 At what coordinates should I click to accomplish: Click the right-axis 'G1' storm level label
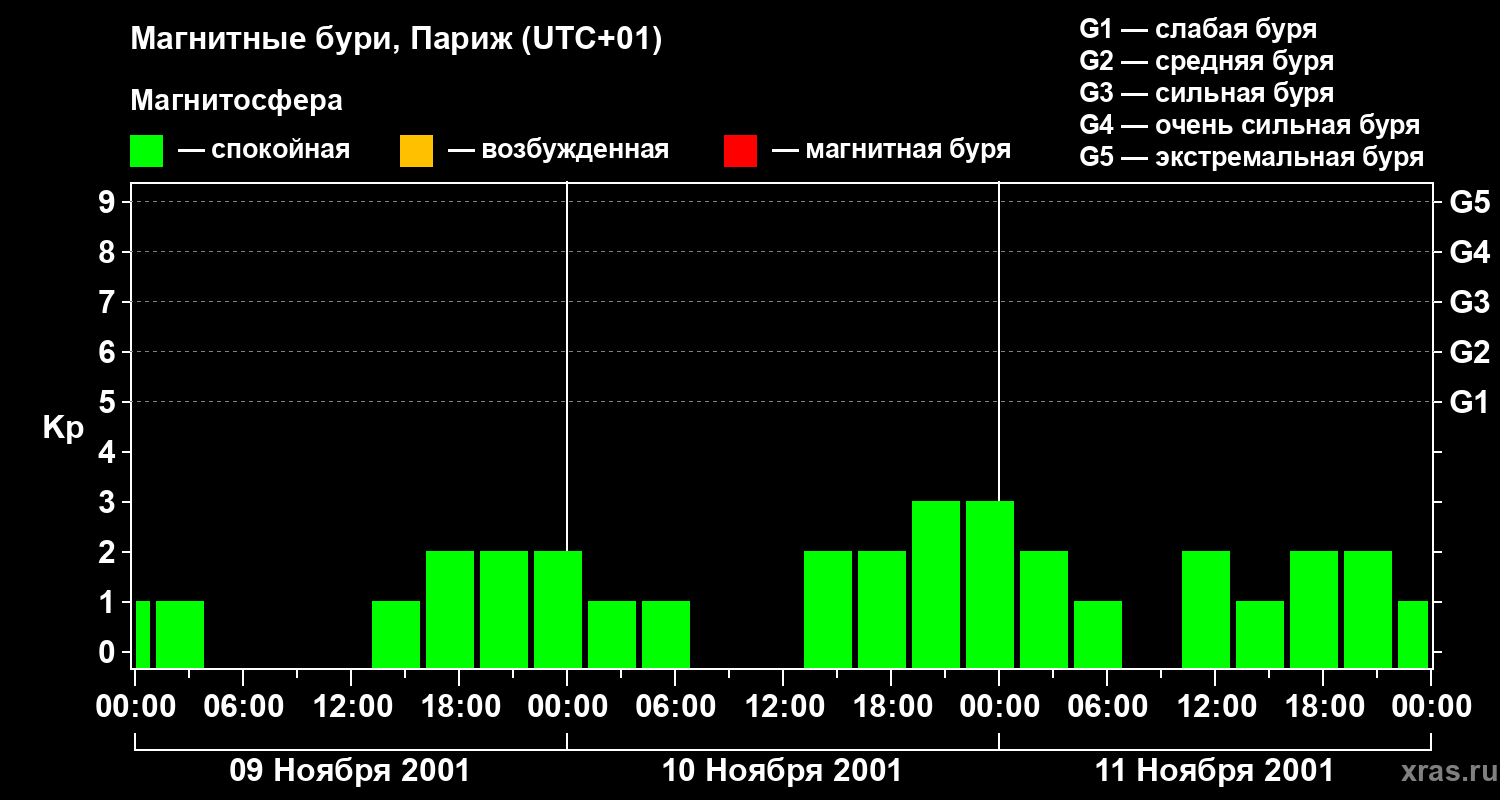[x=1470, y=402]
